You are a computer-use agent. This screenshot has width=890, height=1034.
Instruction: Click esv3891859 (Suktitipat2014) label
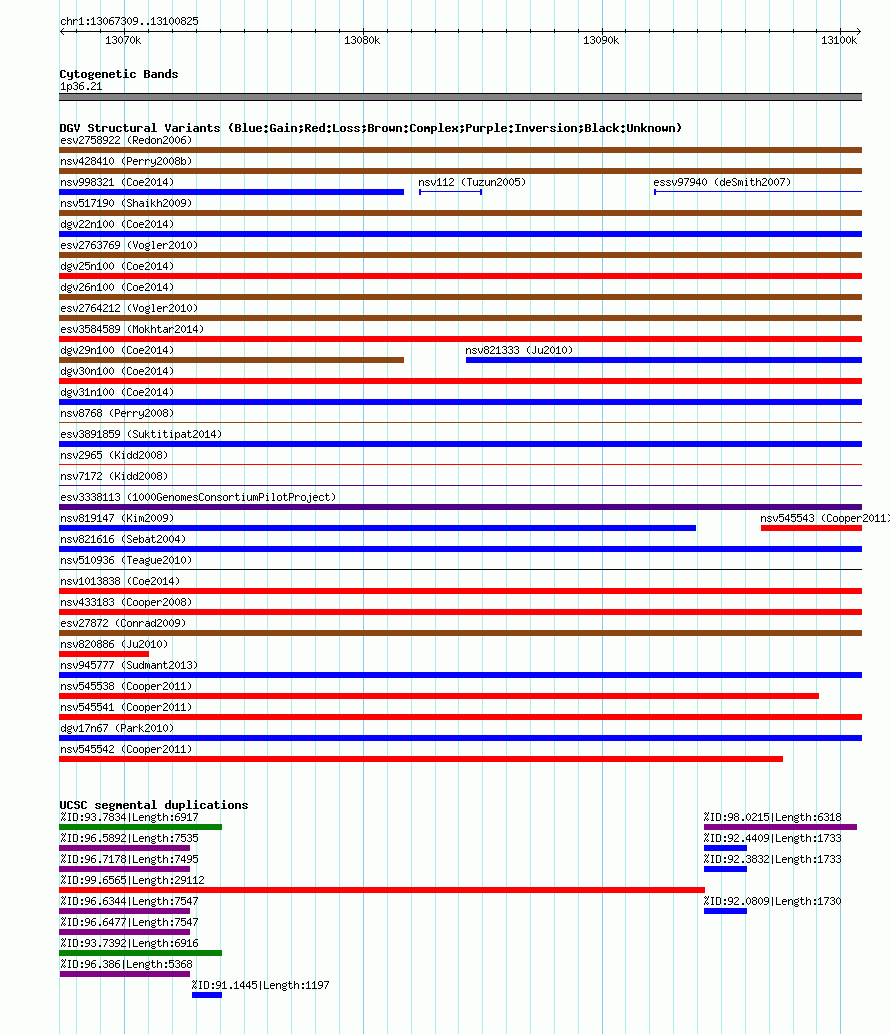click(141, 435)
